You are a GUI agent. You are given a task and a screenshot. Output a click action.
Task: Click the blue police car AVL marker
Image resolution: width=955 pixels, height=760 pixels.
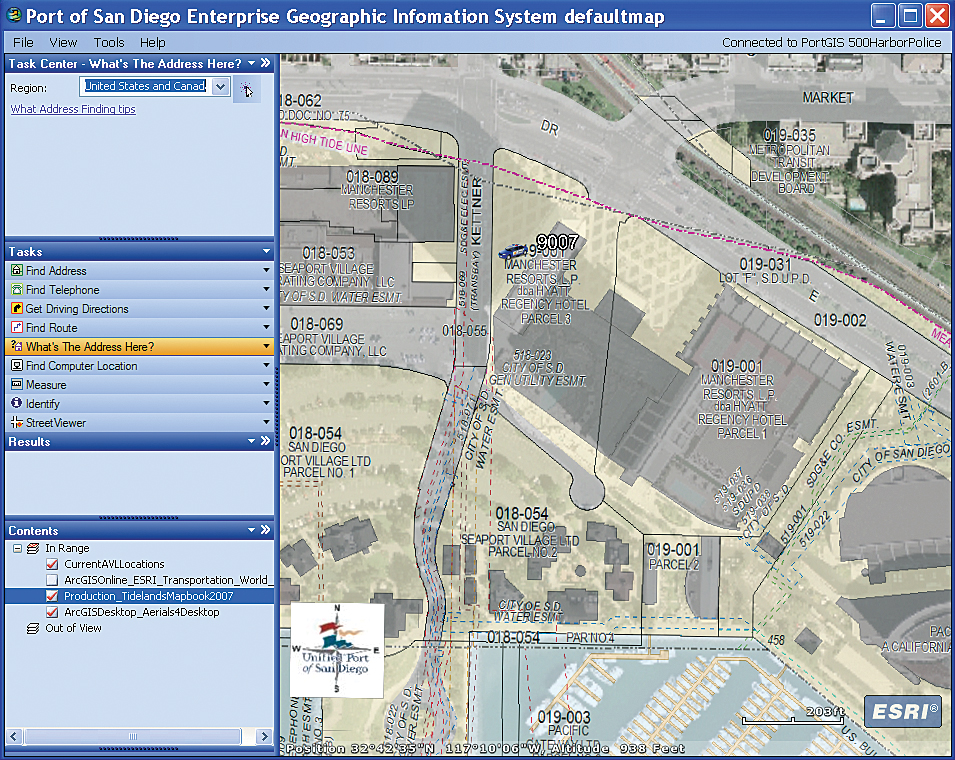click(513, 252)
